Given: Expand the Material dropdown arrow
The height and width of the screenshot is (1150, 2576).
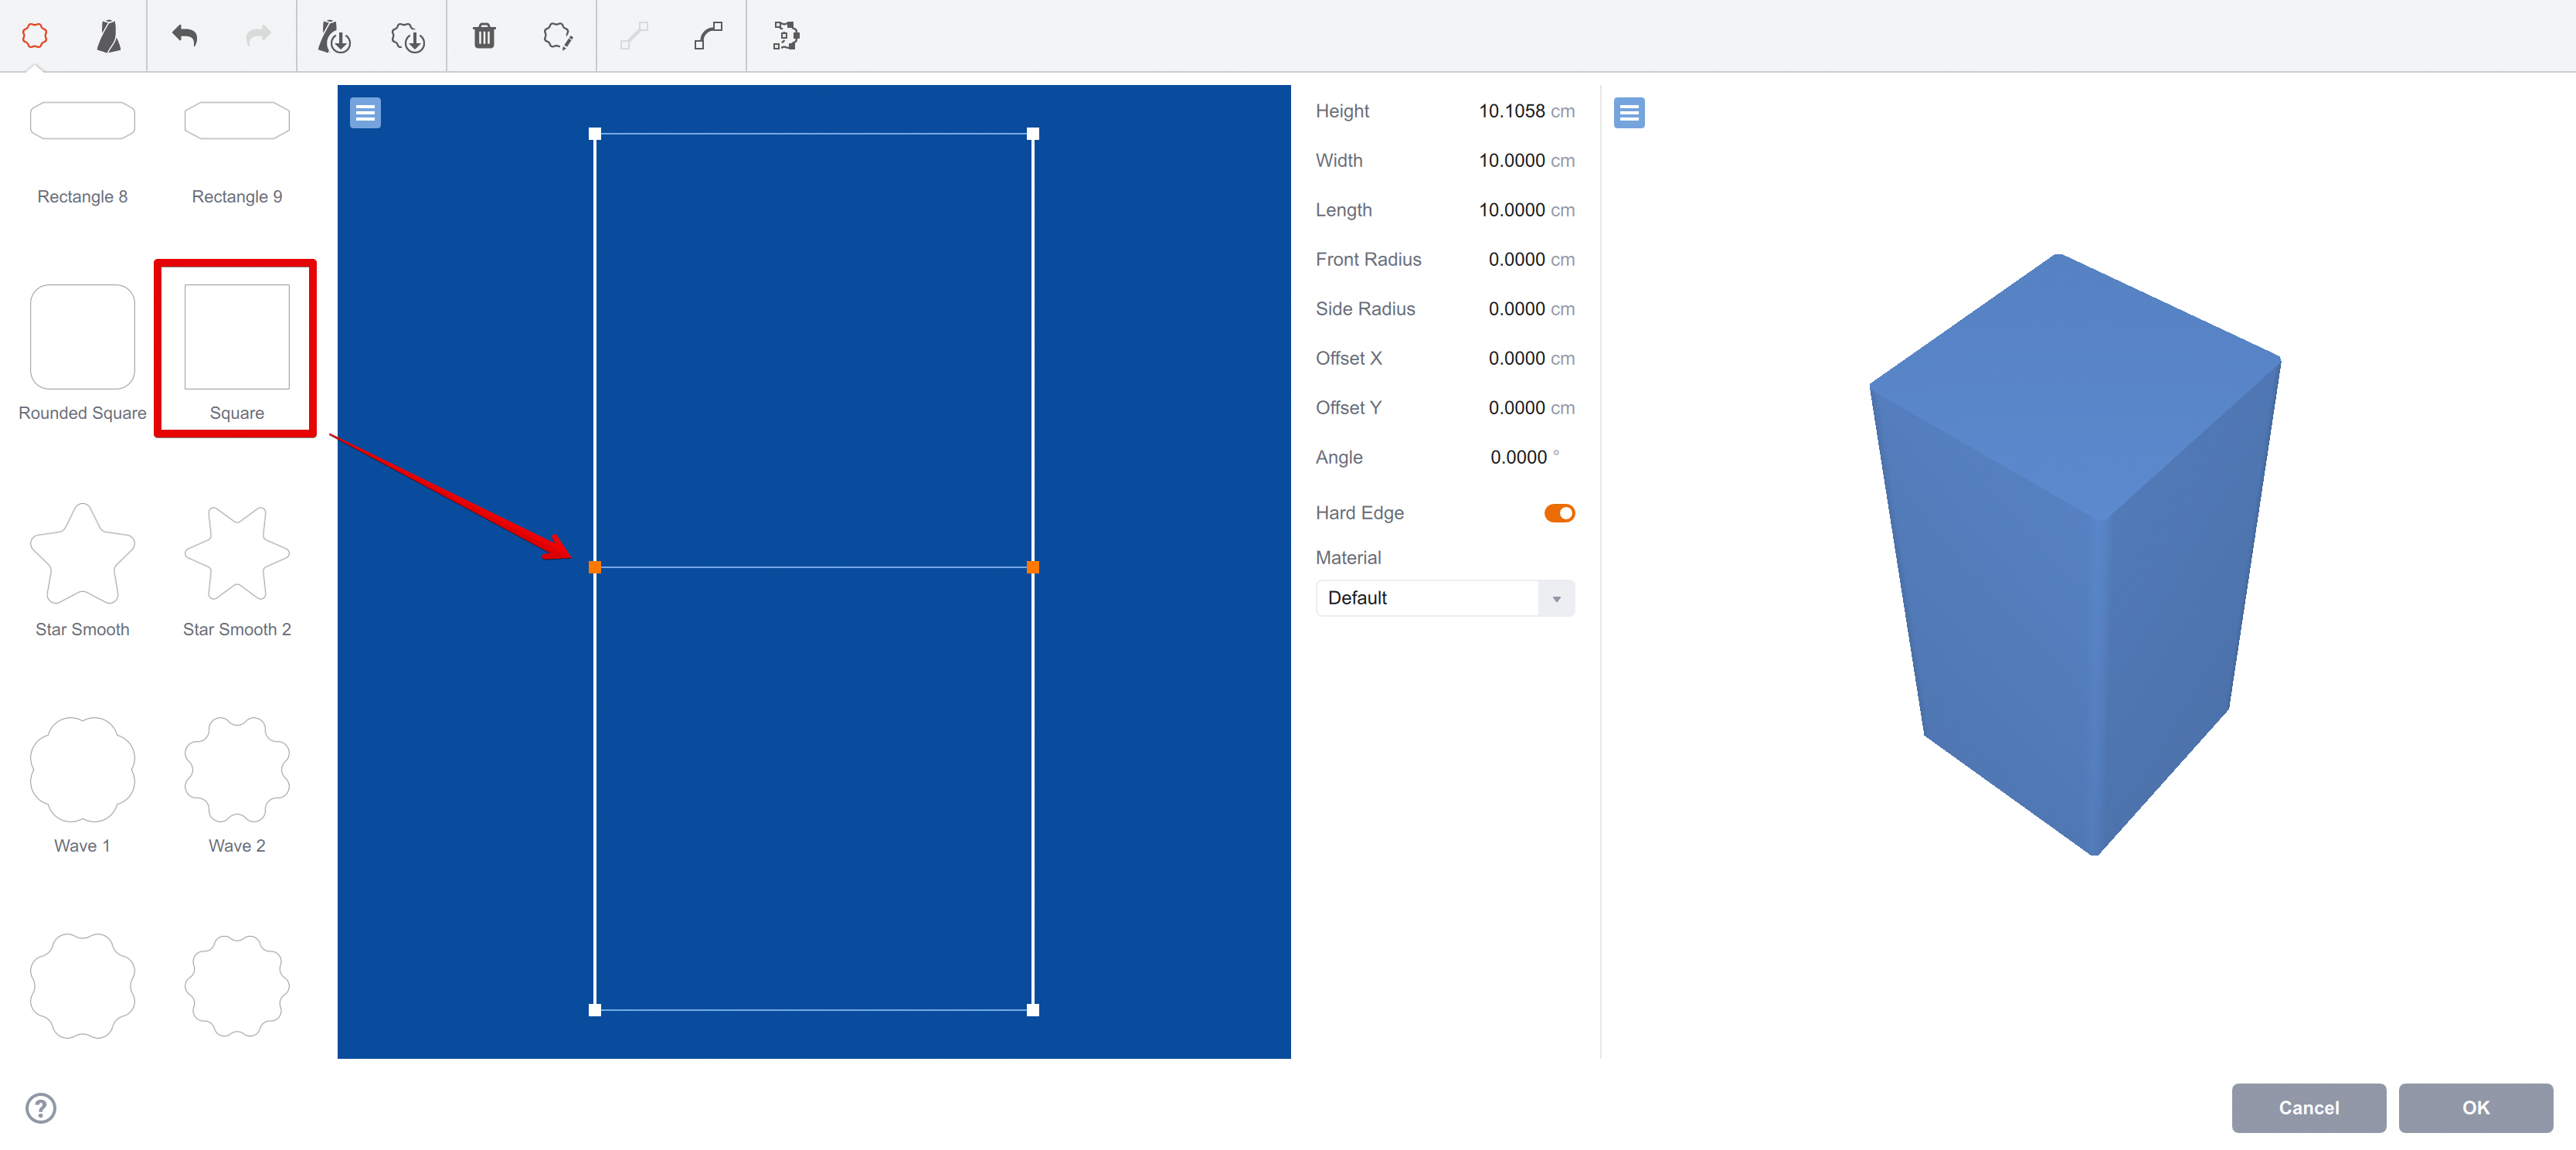Looking at the screenshot, I should 1555,599.
